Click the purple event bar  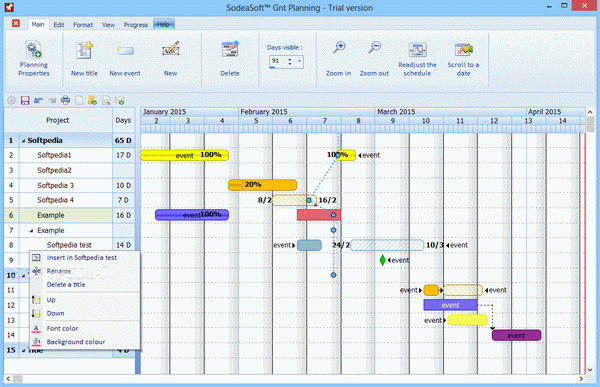(516, 335)
